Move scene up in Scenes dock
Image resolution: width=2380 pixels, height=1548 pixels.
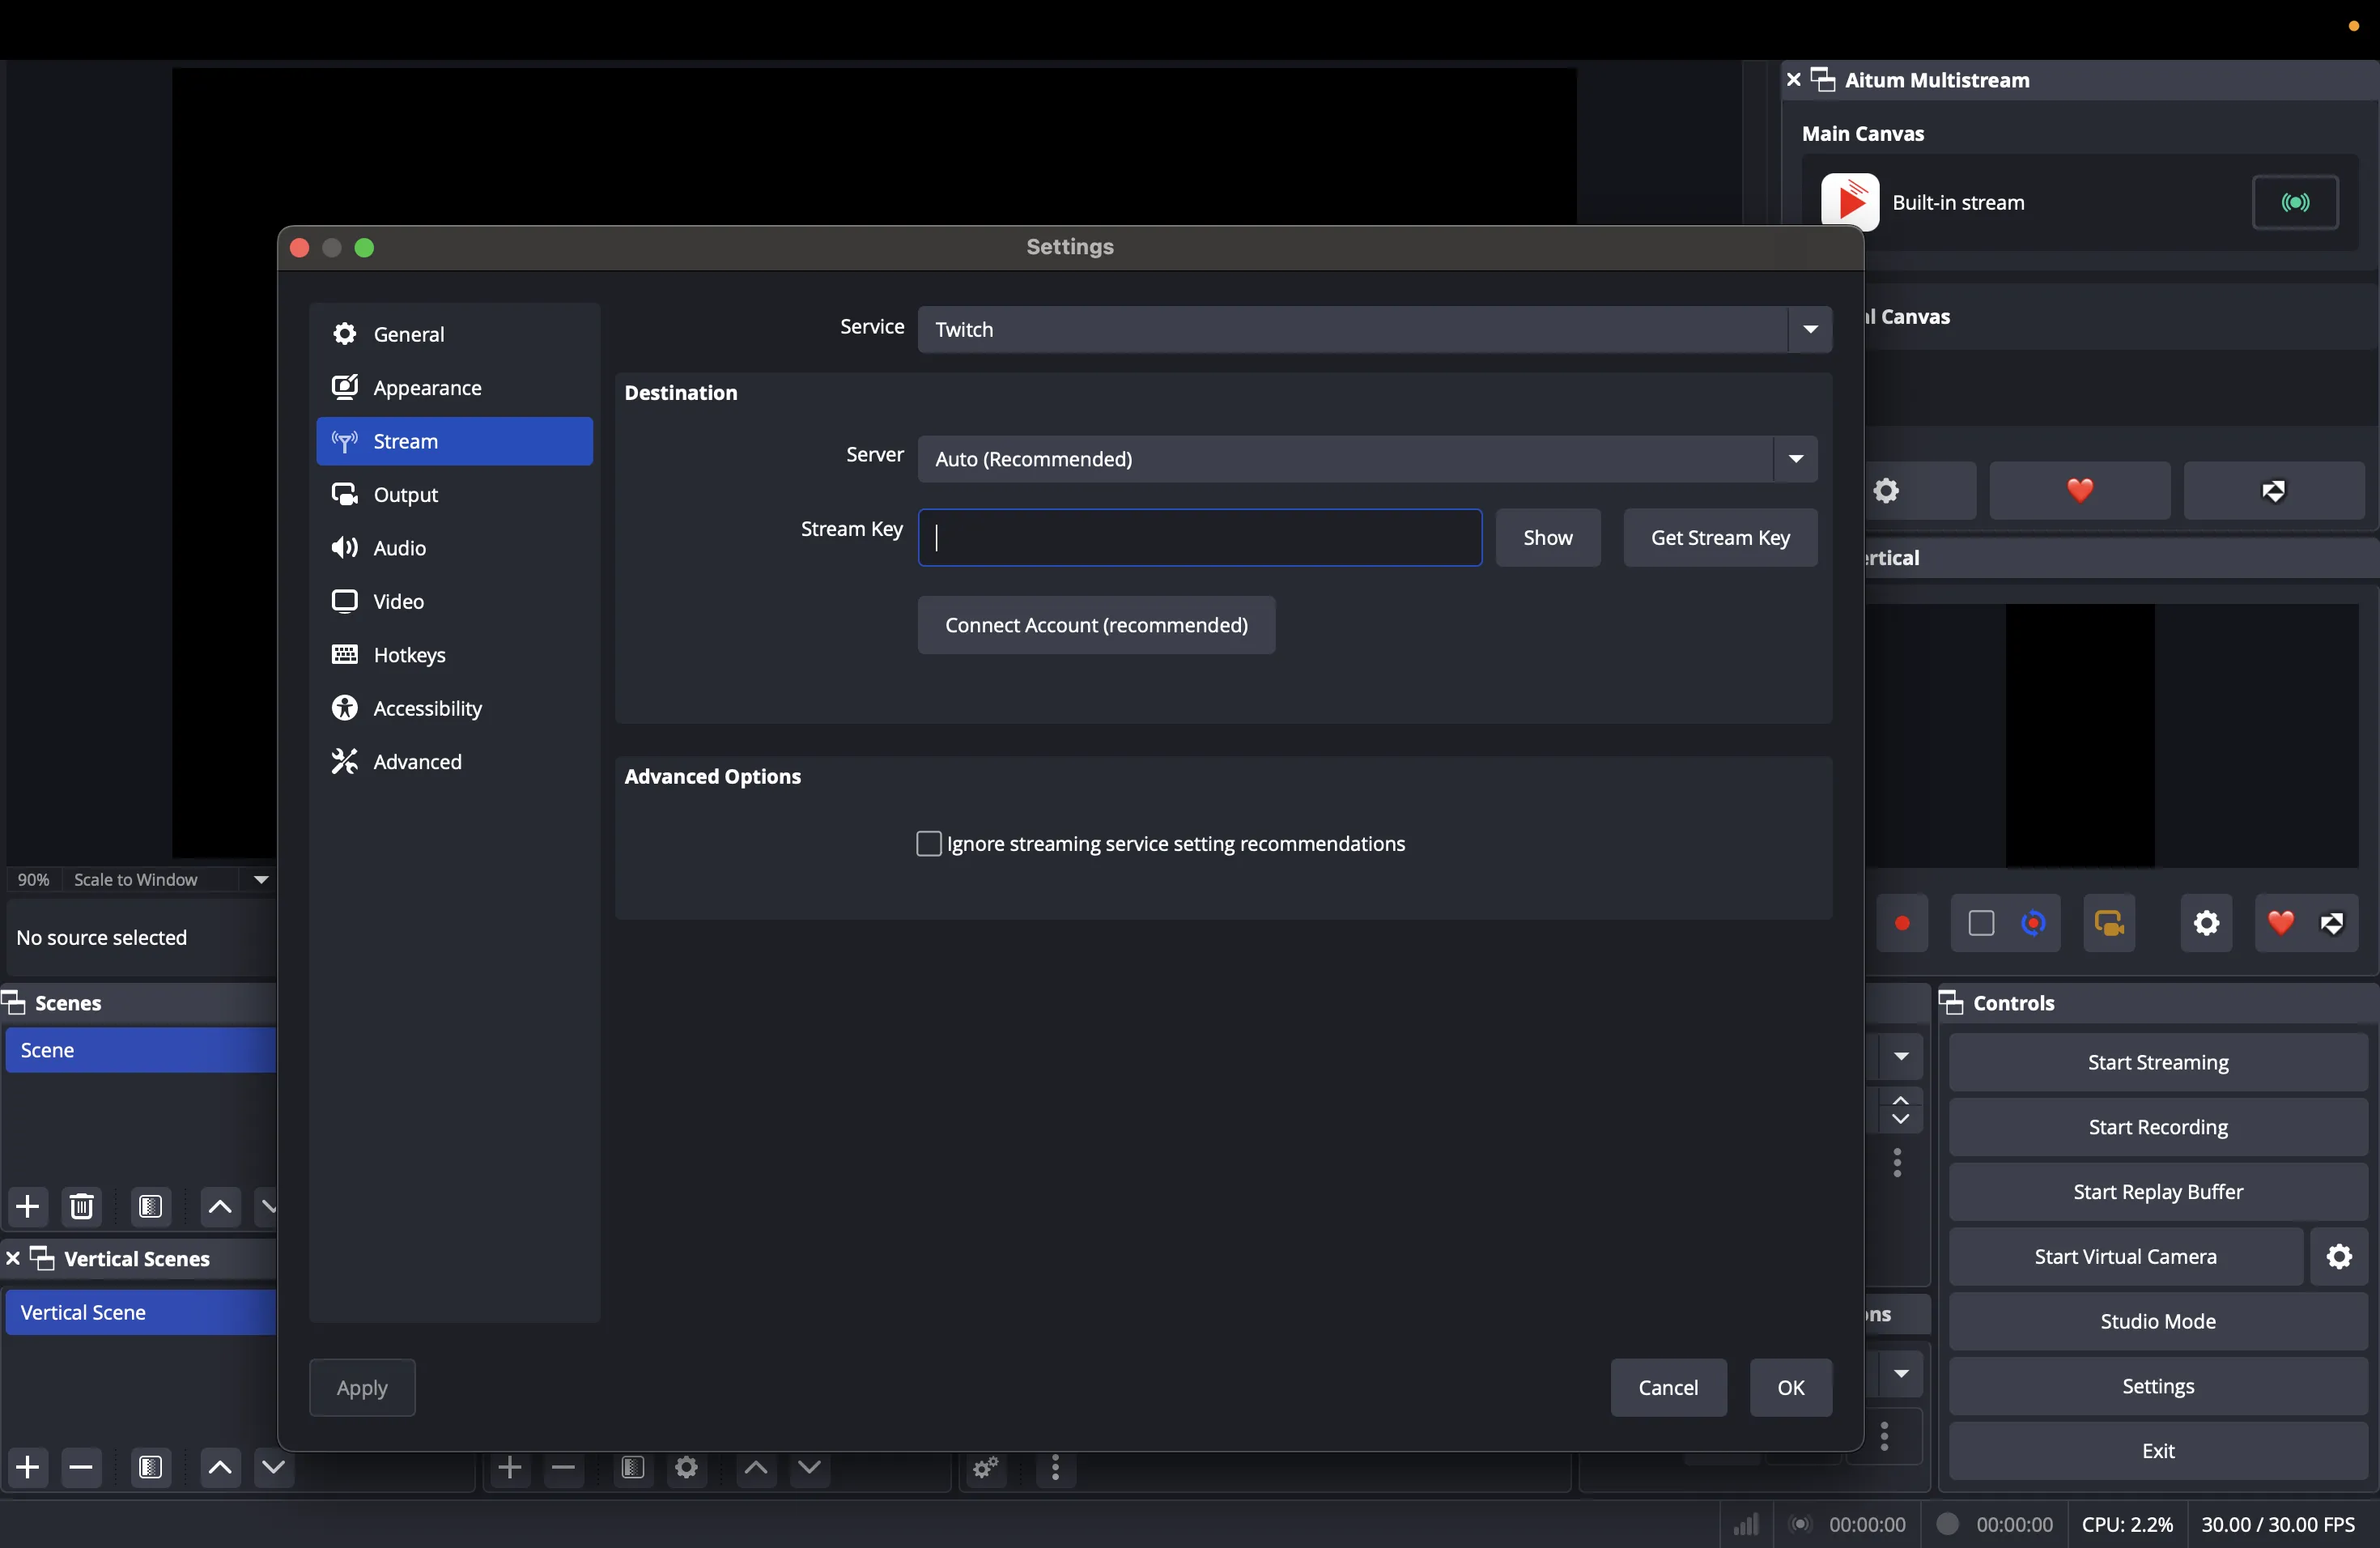coord(220,1207)
